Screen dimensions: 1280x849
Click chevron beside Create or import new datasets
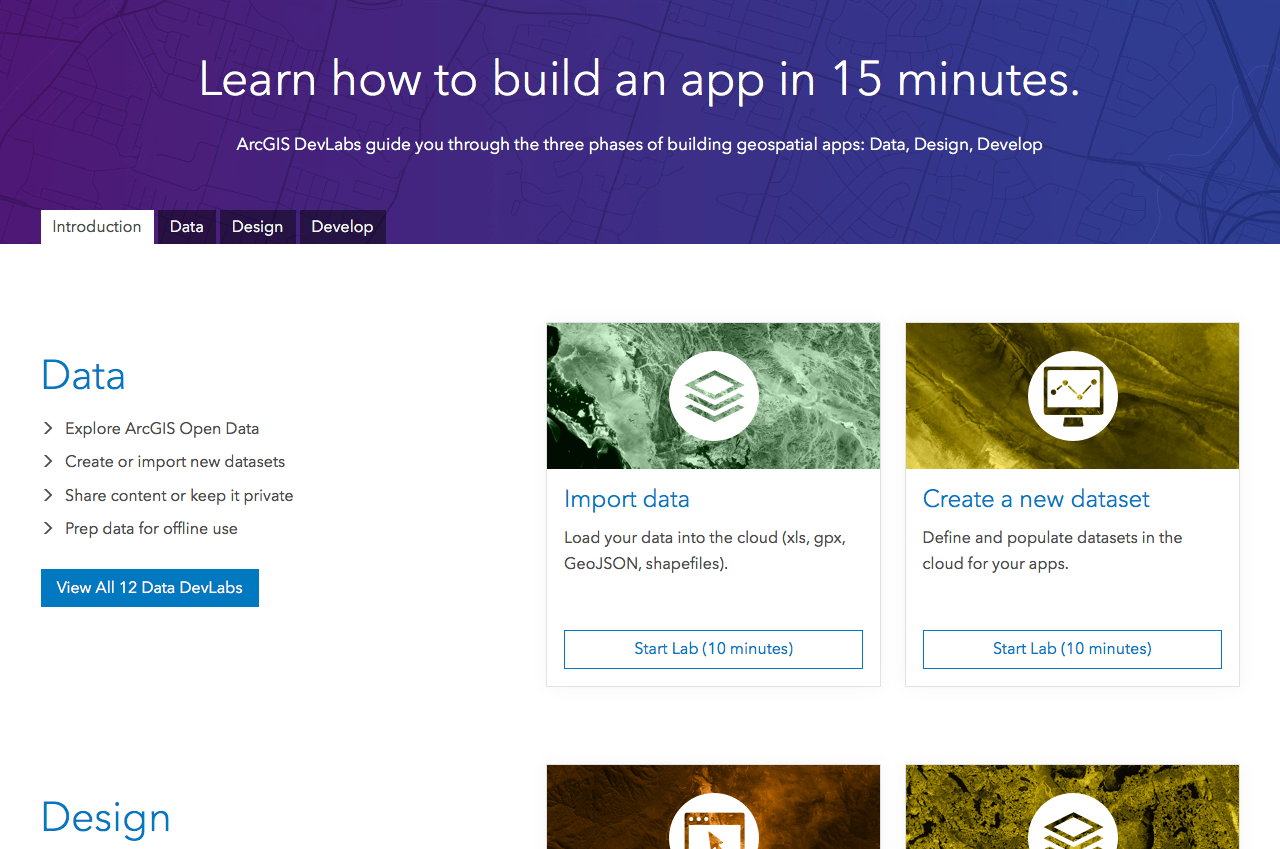click(x=48, y=461)
